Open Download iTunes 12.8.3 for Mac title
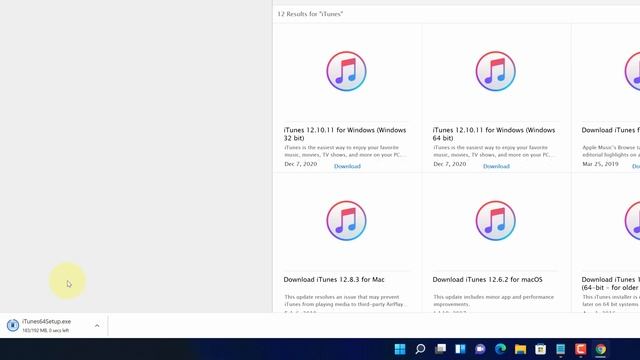The image size is (640, 360). pos(334,280)
